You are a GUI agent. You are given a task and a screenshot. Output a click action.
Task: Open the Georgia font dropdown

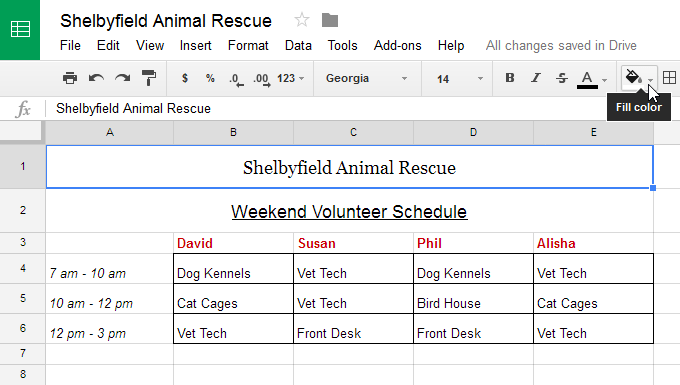tap(366, 78)
